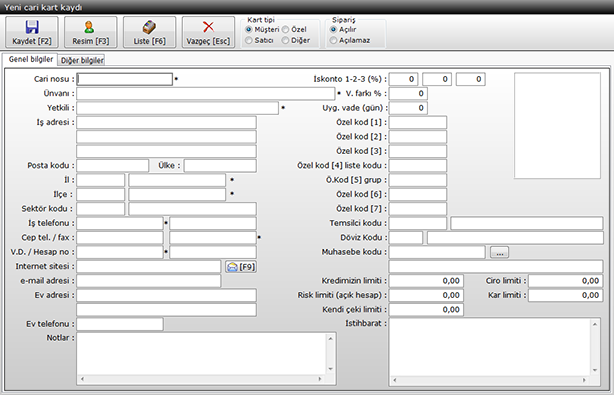Click the Özel kod [1] field

418,123
